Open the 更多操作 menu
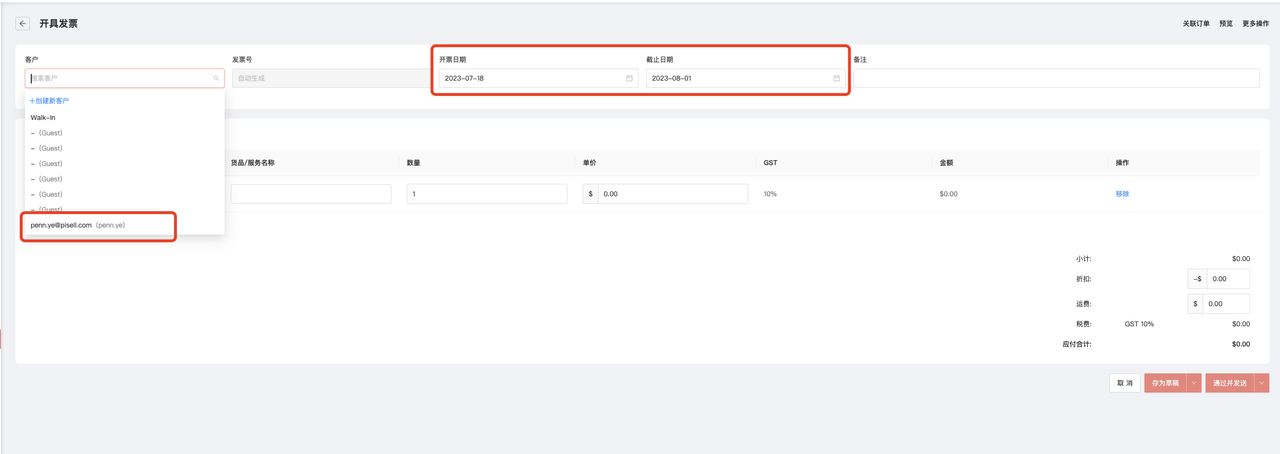1280x454 pixels. (1256, 23)
